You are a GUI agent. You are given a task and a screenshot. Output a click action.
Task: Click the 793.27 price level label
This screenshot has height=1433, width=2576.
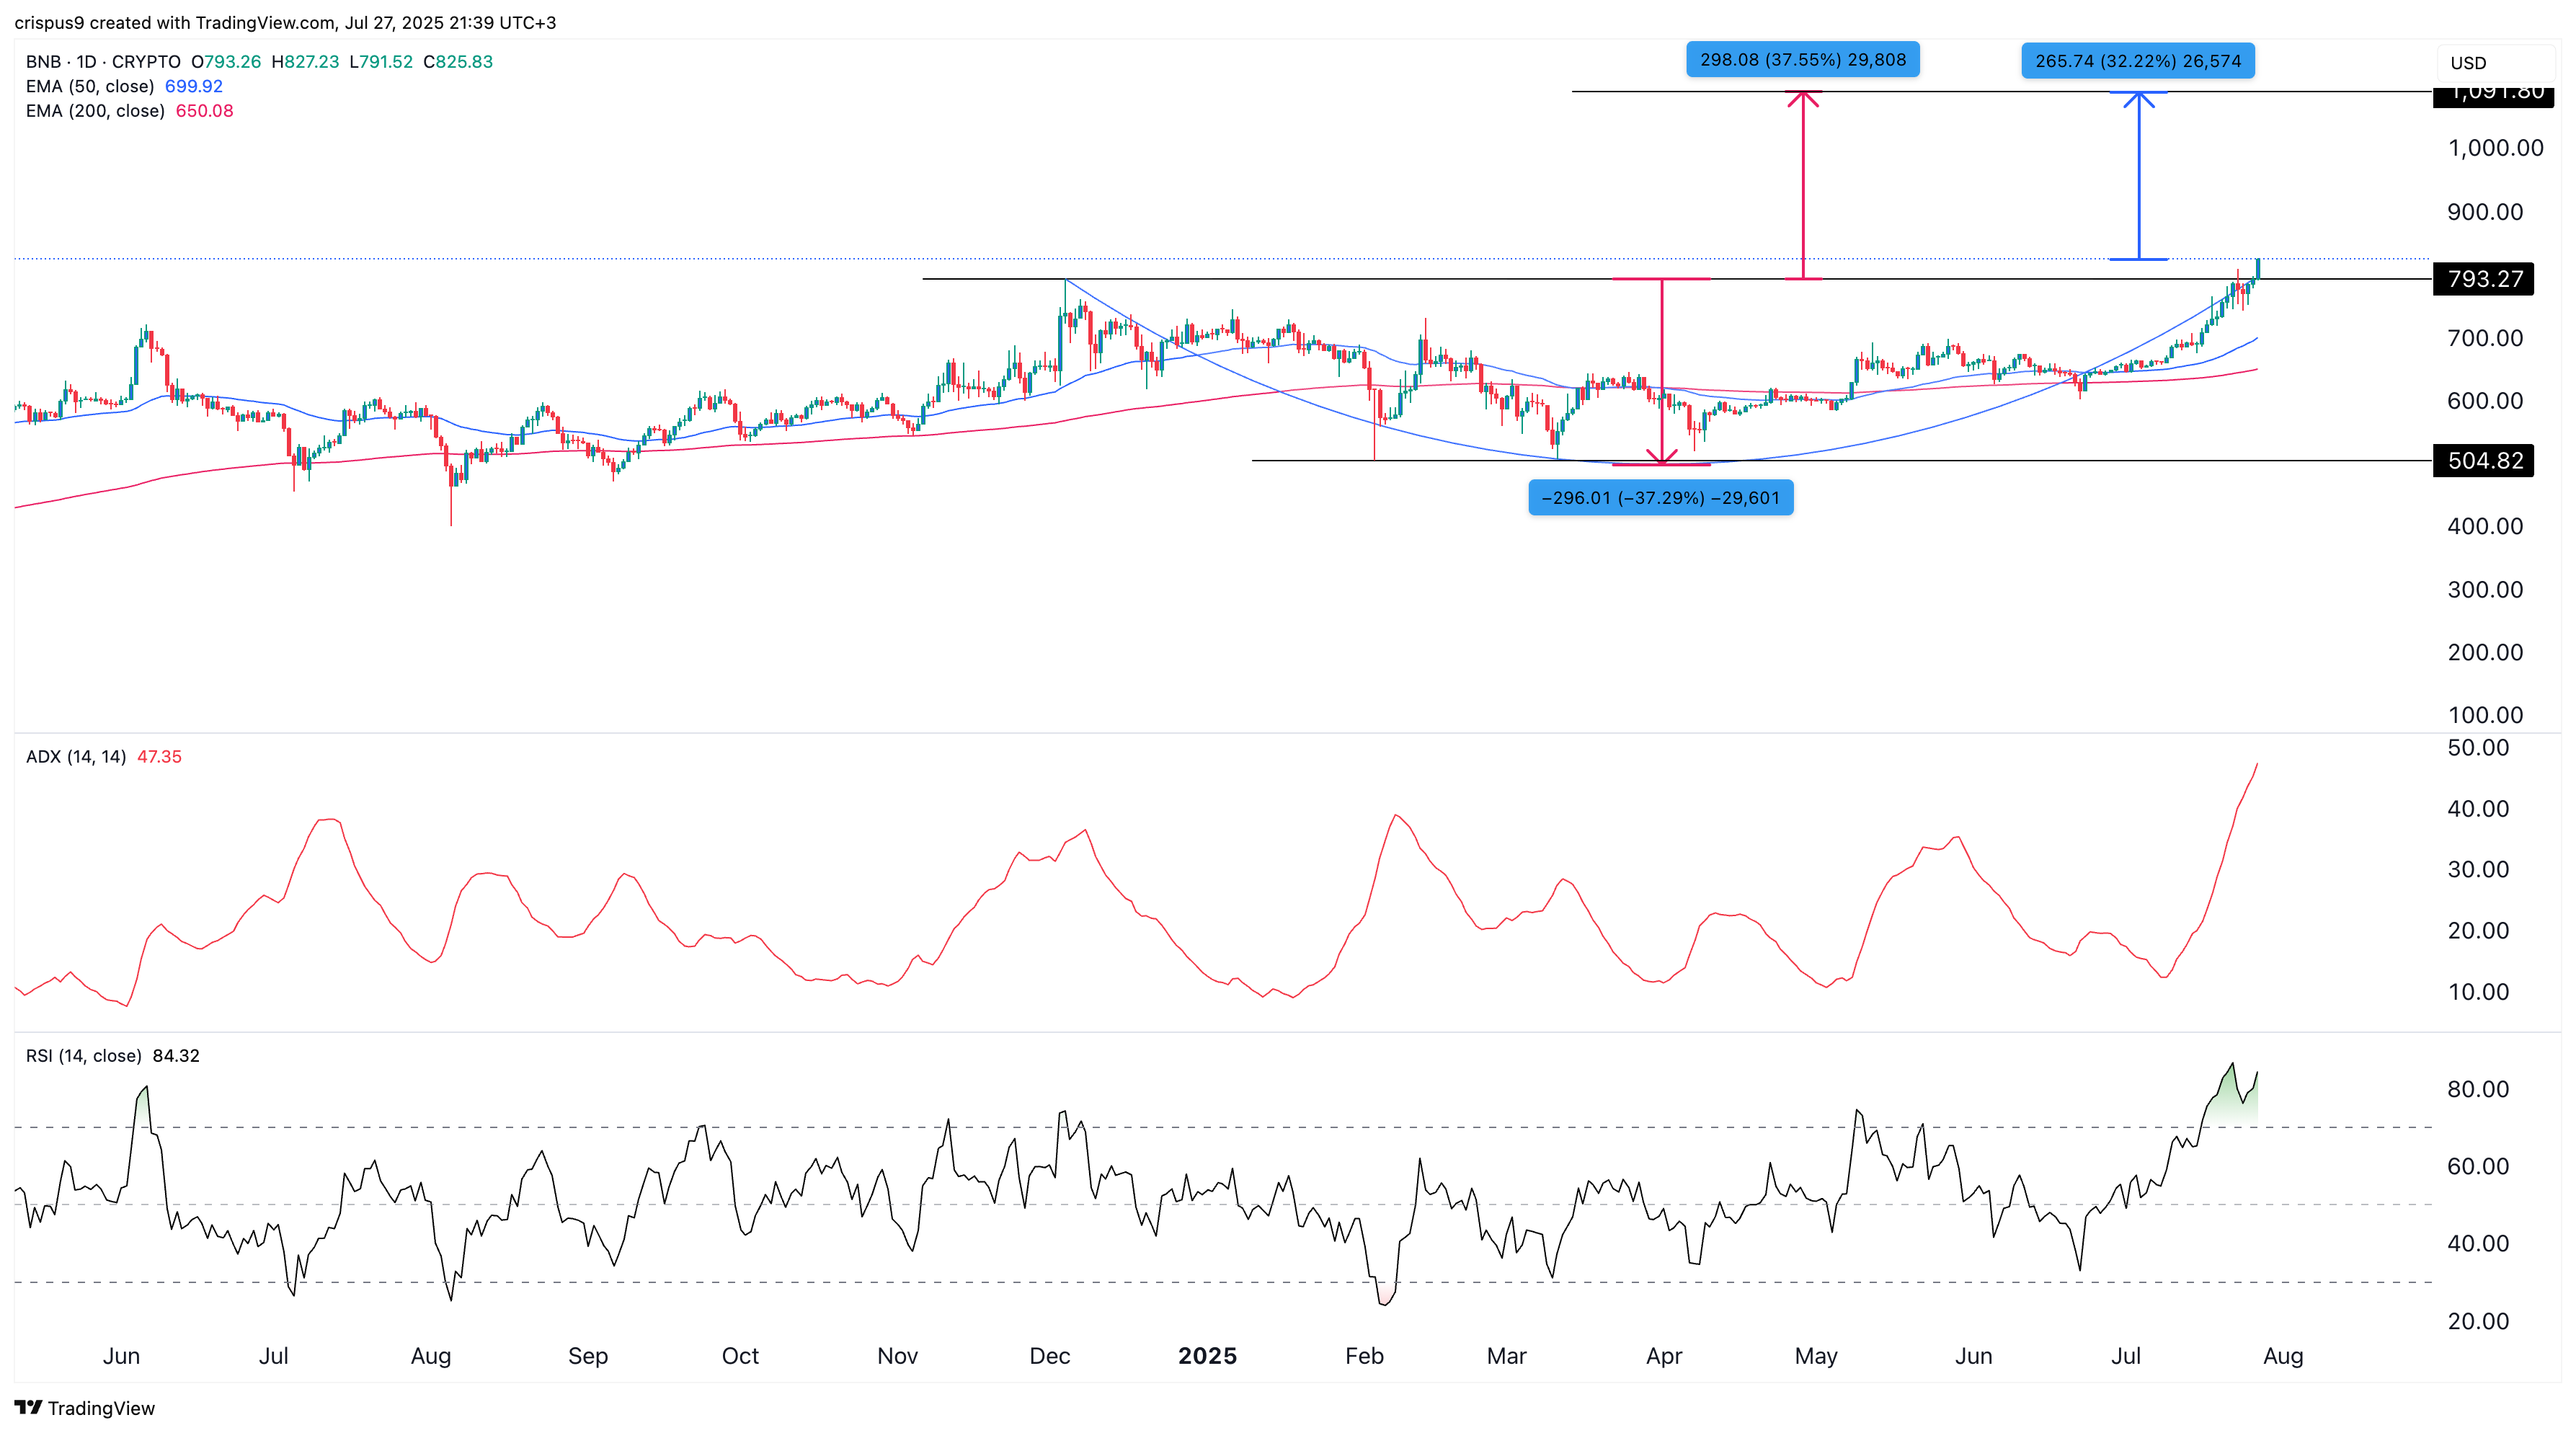click(x=2484, y=278)
